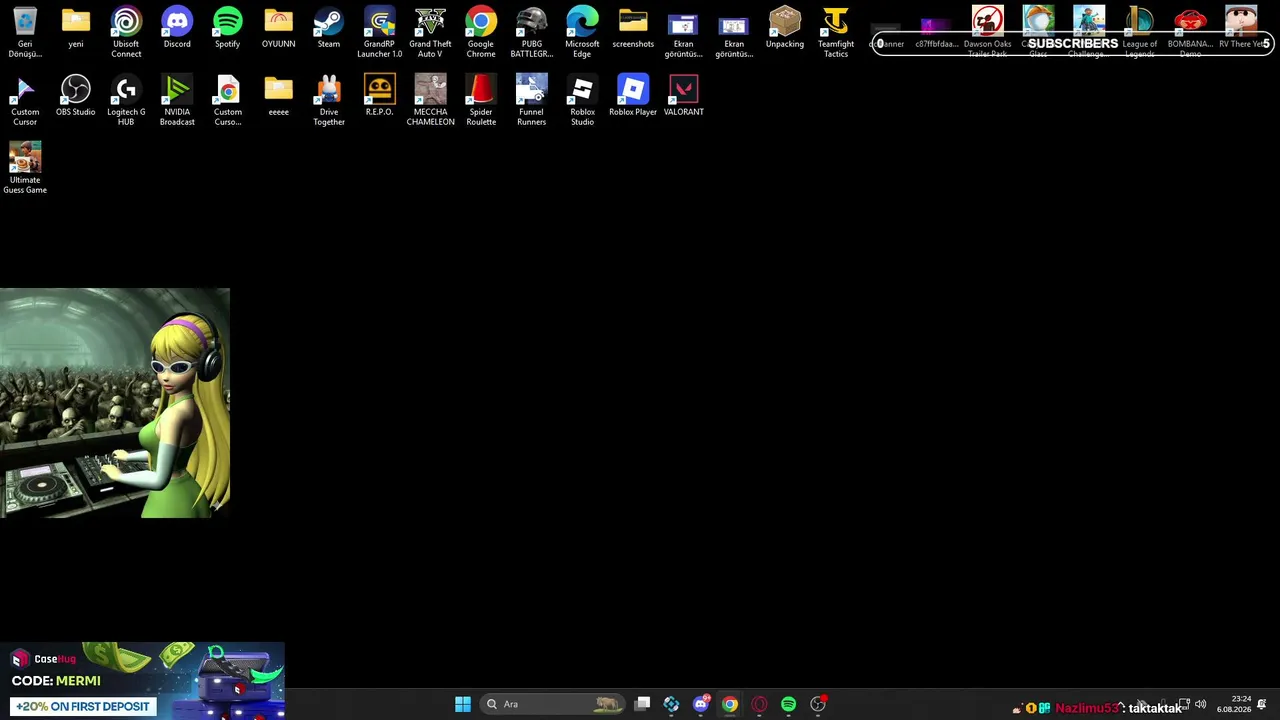Open BOMBANA Demo shortcut
1280x720 pixels.
click(1190, 32)
